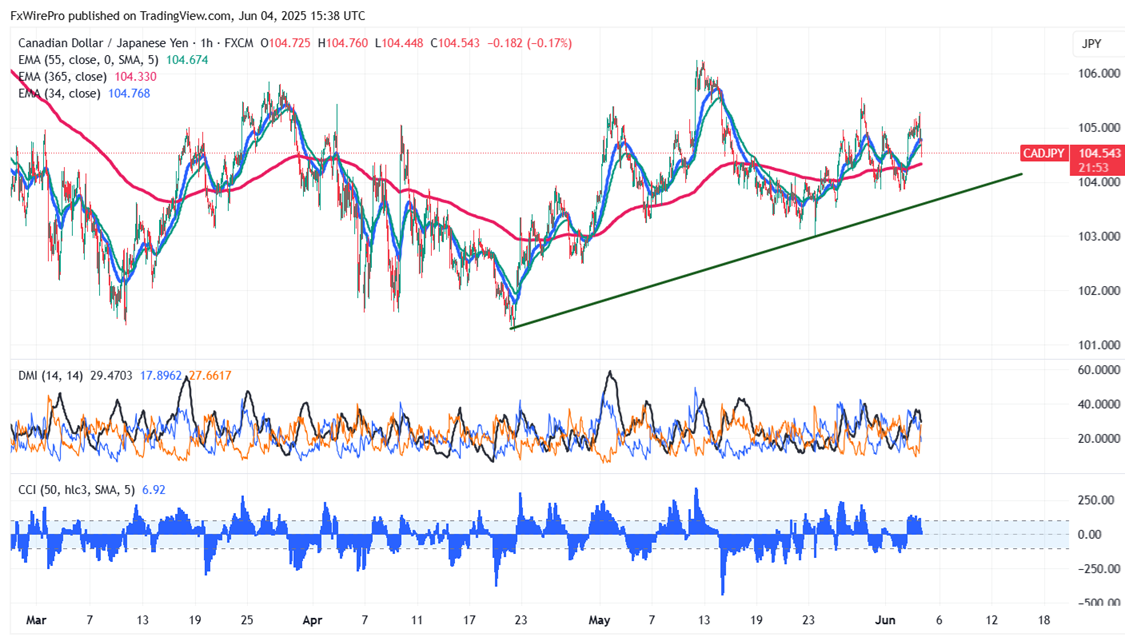Click the DMI blue value 17.8962

(161, 375)
